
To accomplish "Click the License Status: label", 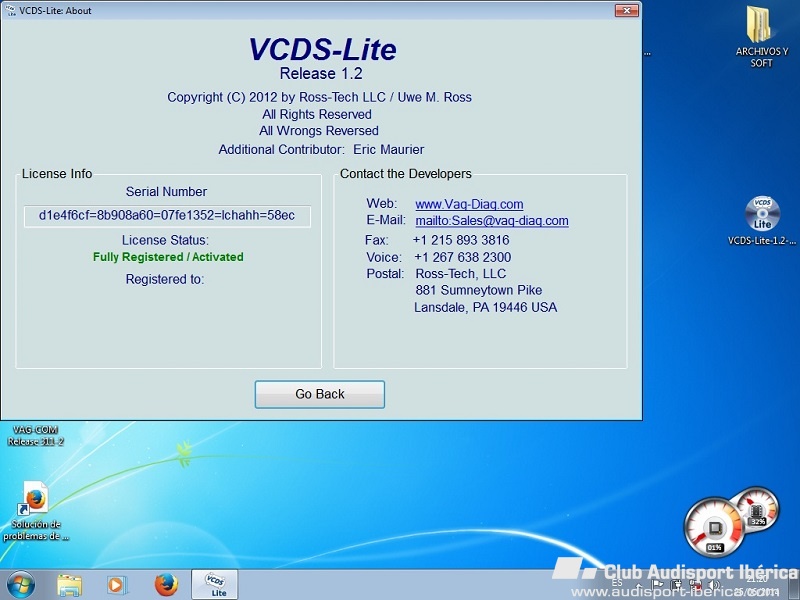I will pyautogui.click(x=165, y=240).
